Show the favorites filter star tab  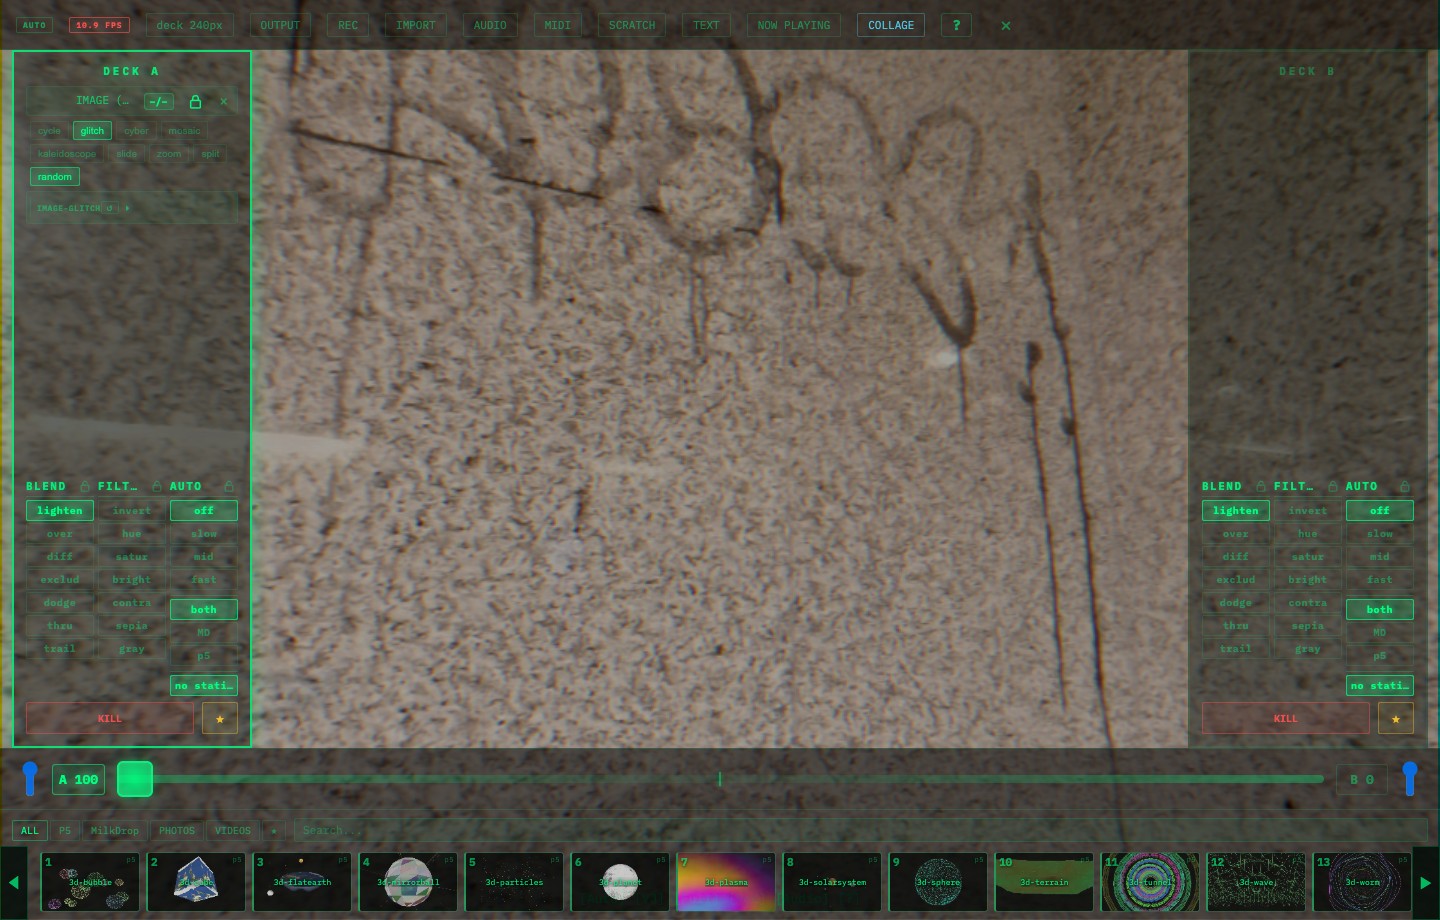click(x=274, y=830)
